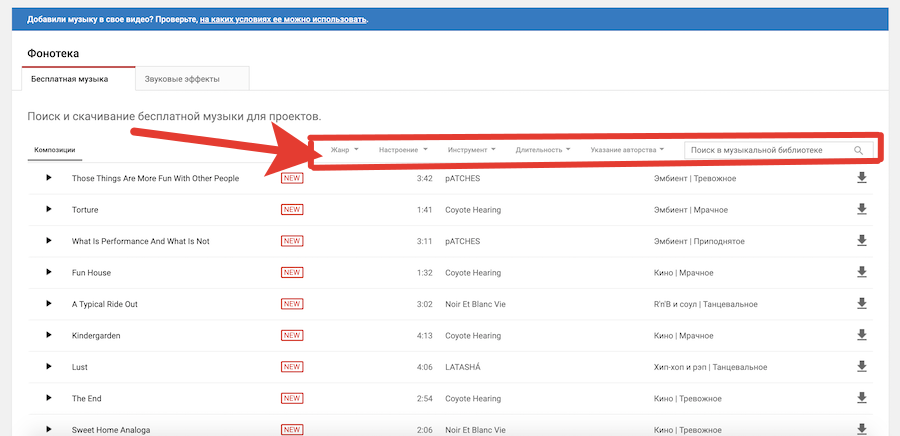900x436 pixels.
Task: Click the search magnifier icon in music library
Action: click(858, 151)
